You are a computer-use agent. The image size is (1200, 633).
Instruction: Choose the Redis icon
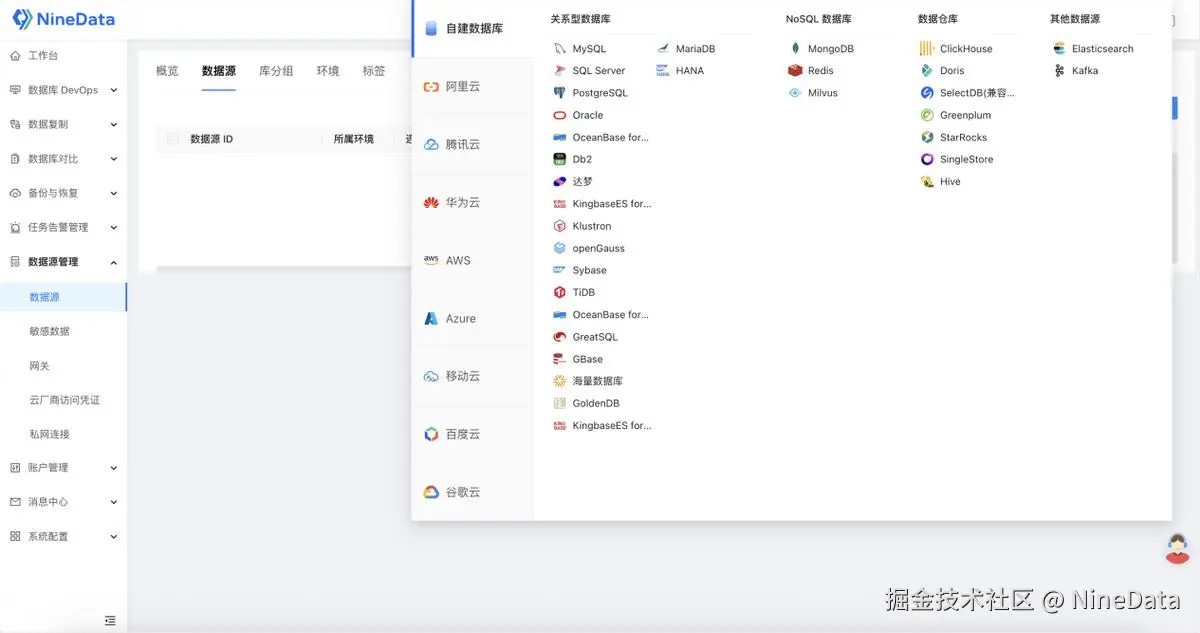point(795,71)
